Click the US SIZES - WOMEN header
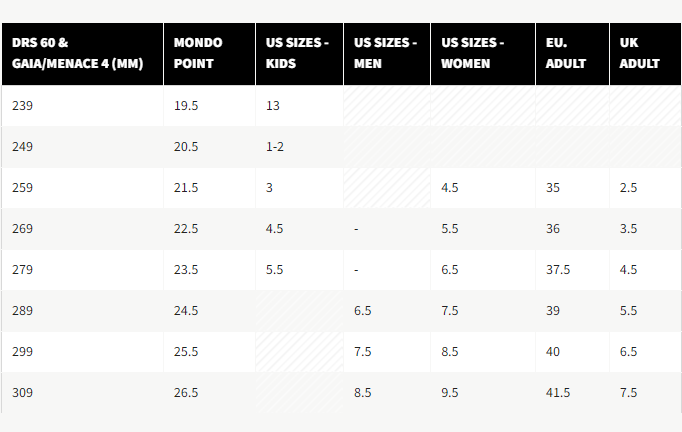This screenshot has height=432, width=682. [473, 53]
